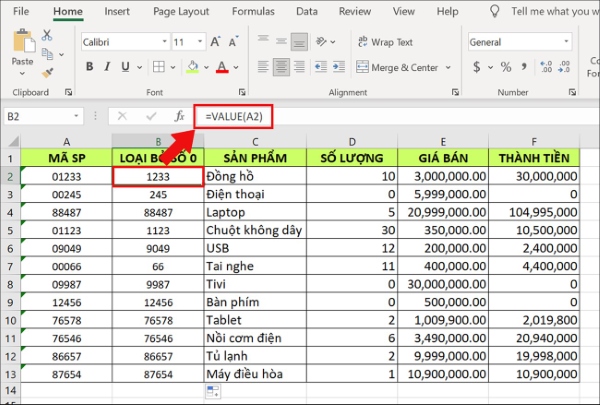Decrease font size with small A
600x405 pixels.
[233, 41]
